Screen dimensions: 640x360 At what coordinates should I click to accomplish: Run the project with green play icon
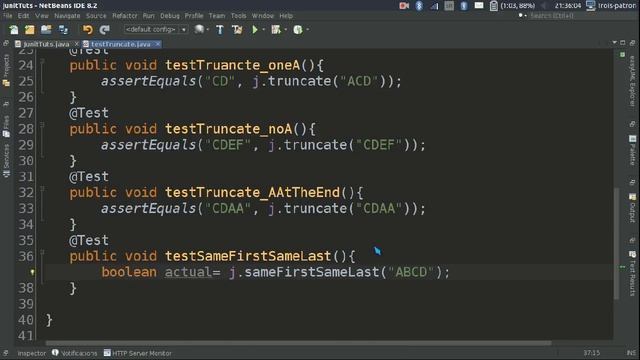[255, 30]
